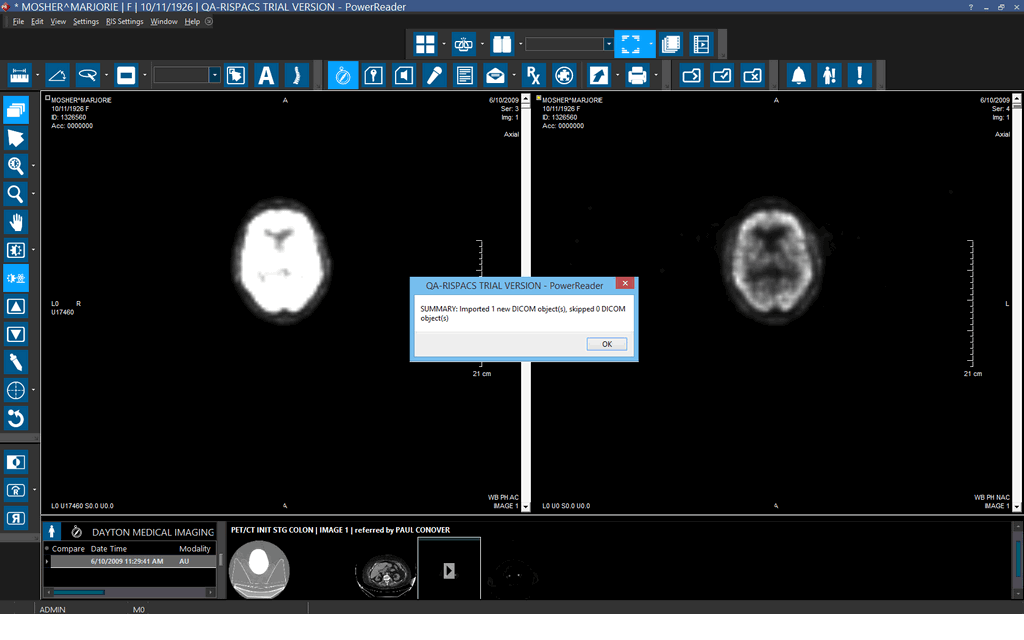
Task: Click the Rx prescription icon
Action: point(534,75)
